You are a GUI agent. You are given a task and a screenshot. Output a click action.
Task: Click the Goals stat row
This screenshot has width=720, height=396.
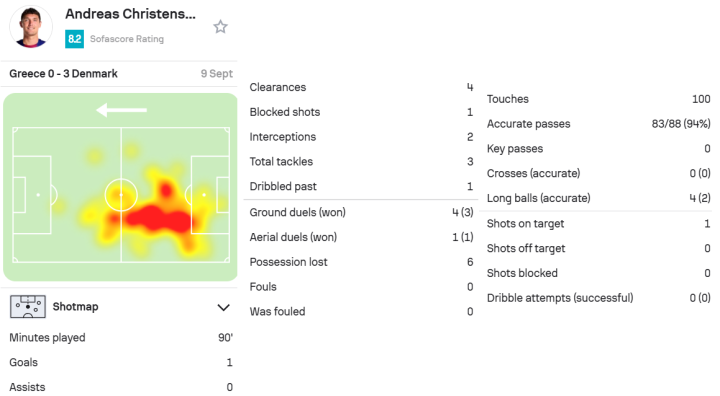pyautogui.click(x=121, y=362)
